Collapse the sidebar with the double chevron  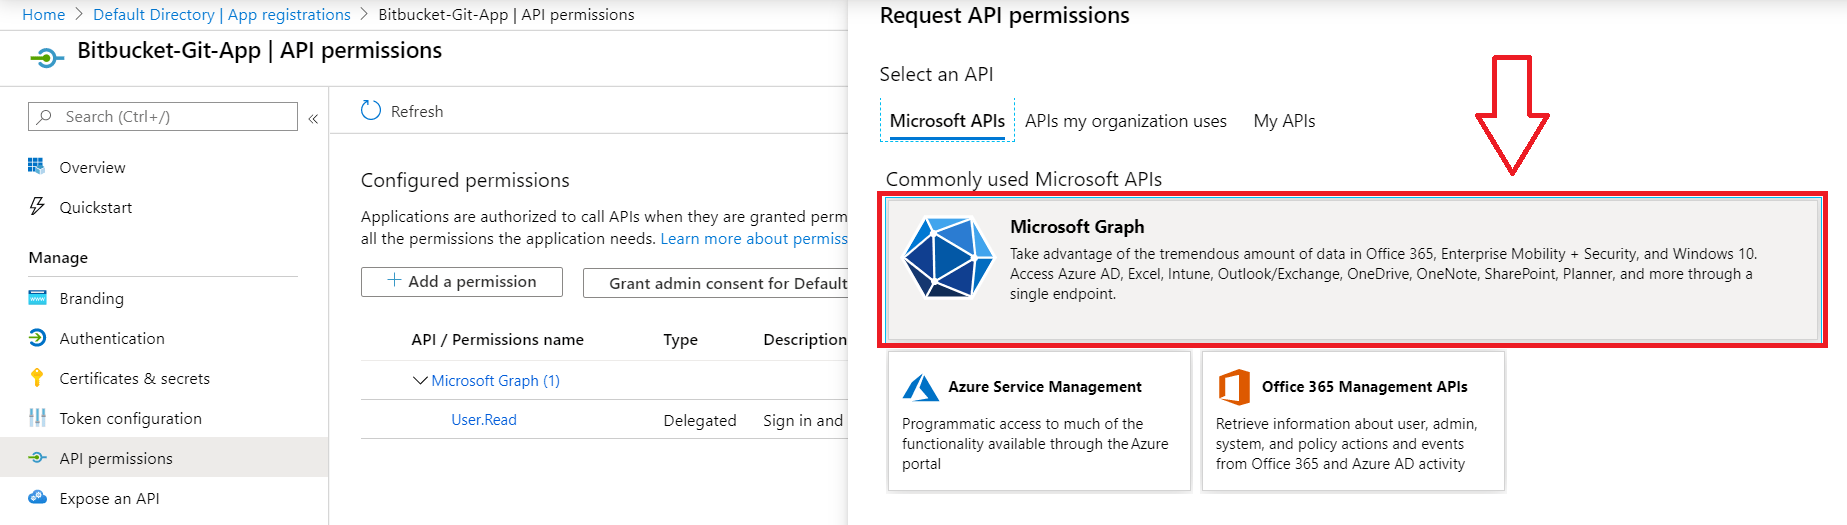313,118
